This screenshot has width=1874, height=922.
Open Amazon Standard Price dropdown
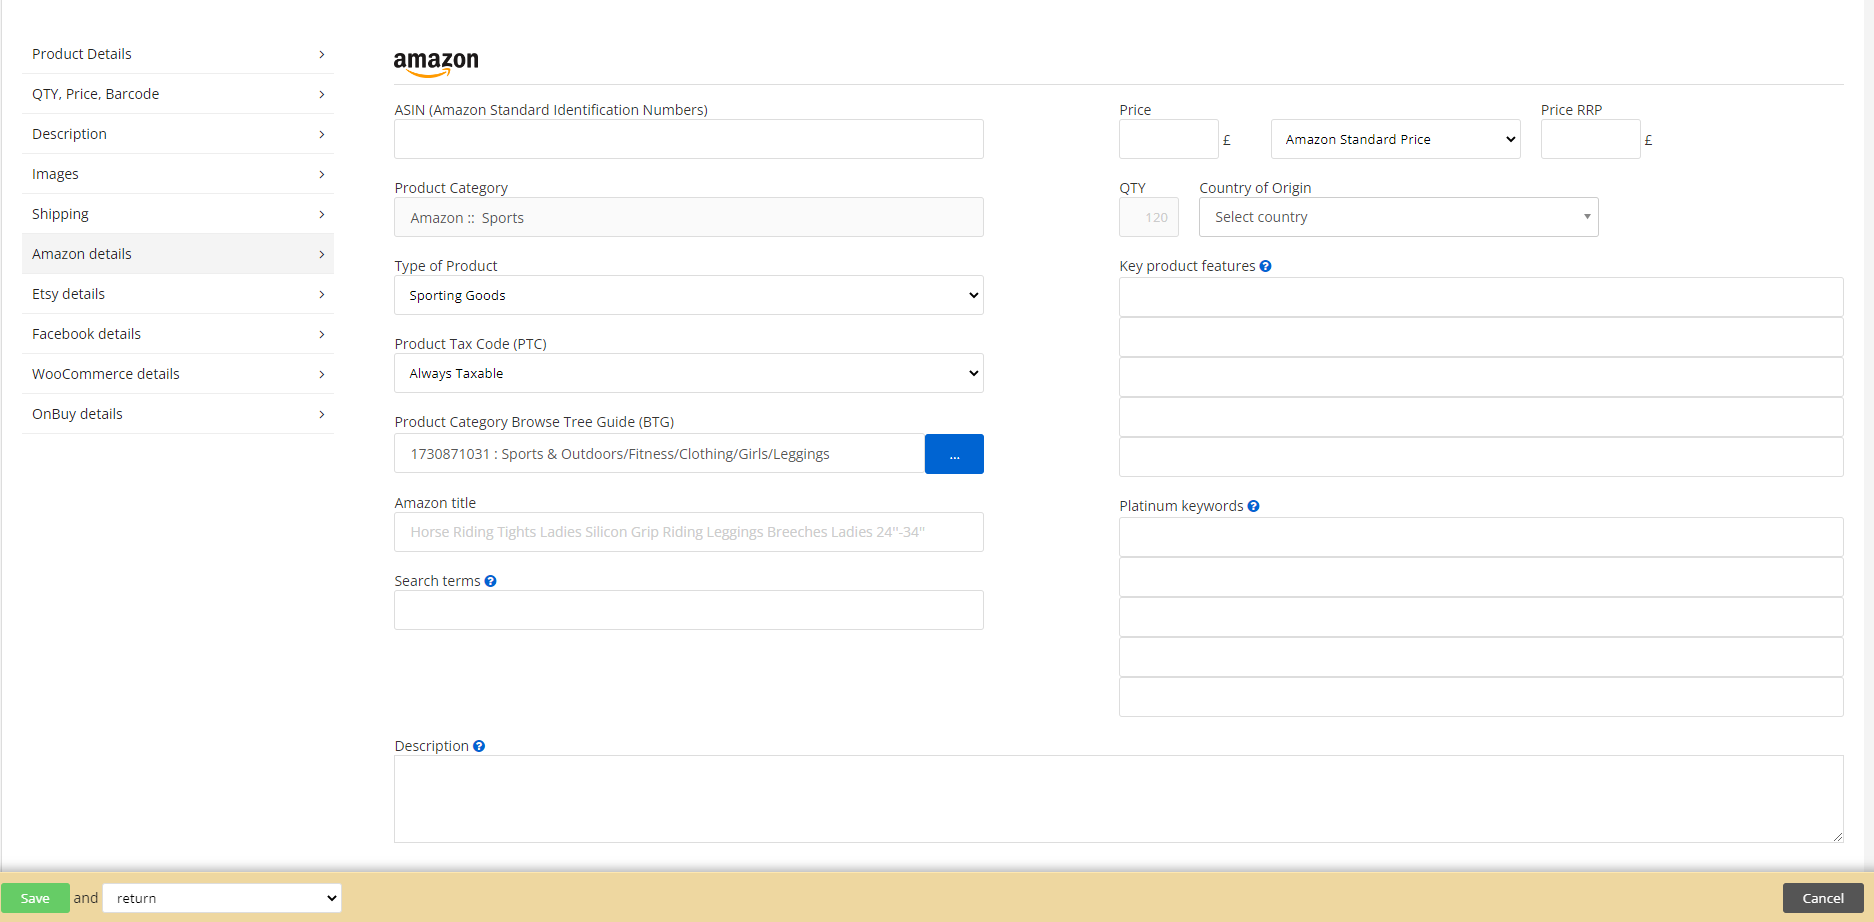tap(1396, 139)
